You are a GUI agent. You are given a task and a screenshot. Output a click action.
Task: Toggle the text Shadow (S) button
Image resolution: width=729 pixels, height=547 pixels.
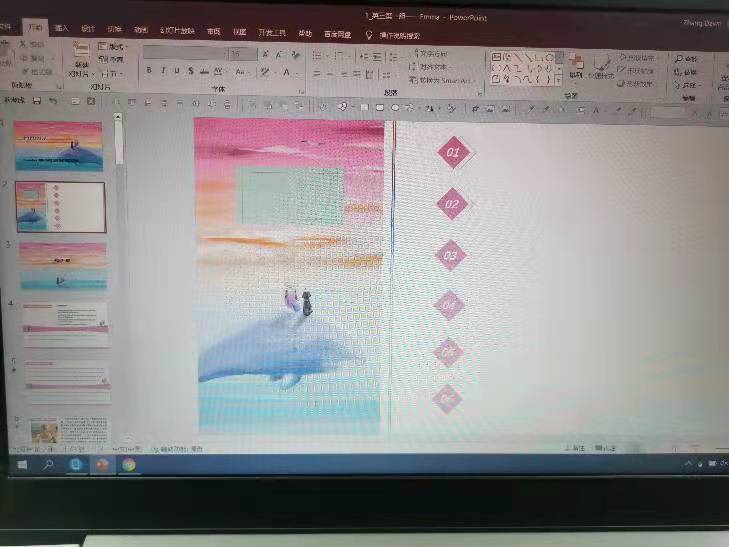point(191,71)
